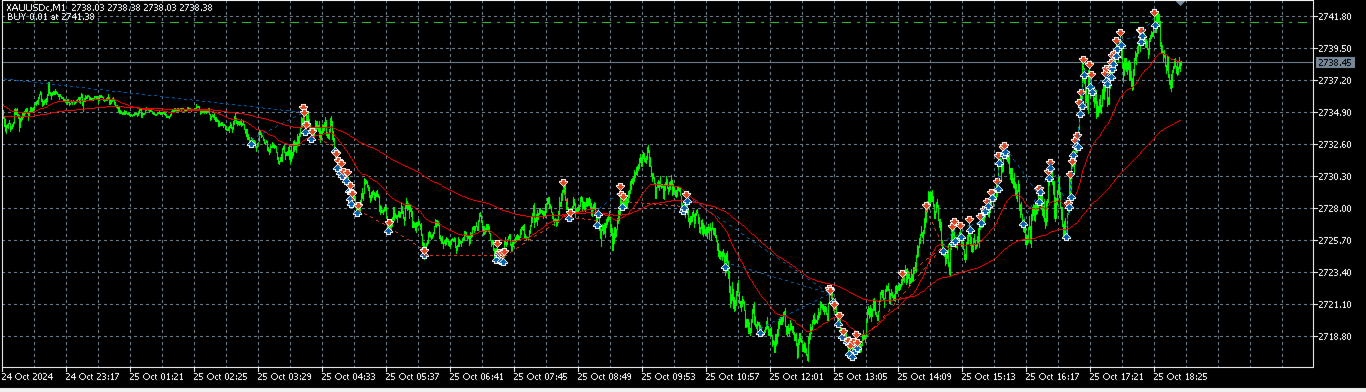Click the '25 Oct 18:25' time axis label

(1180, 377)
